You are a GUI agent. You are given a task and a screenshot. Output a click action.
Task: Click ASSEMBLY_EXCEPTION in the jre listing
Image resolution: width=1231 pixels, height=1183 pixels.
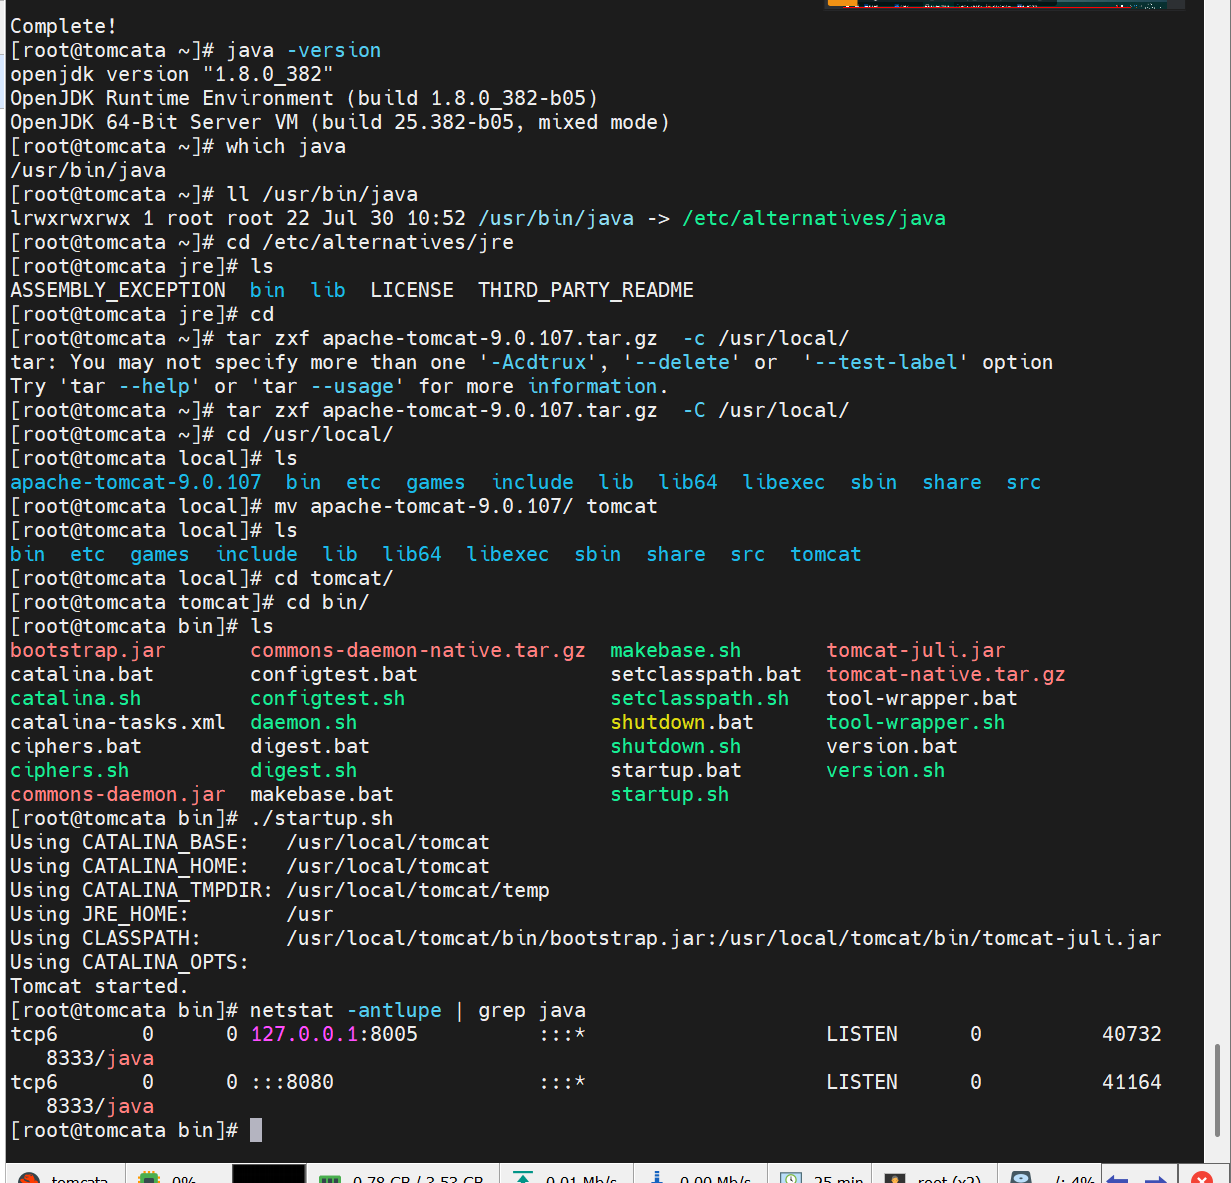coord(118,290)
